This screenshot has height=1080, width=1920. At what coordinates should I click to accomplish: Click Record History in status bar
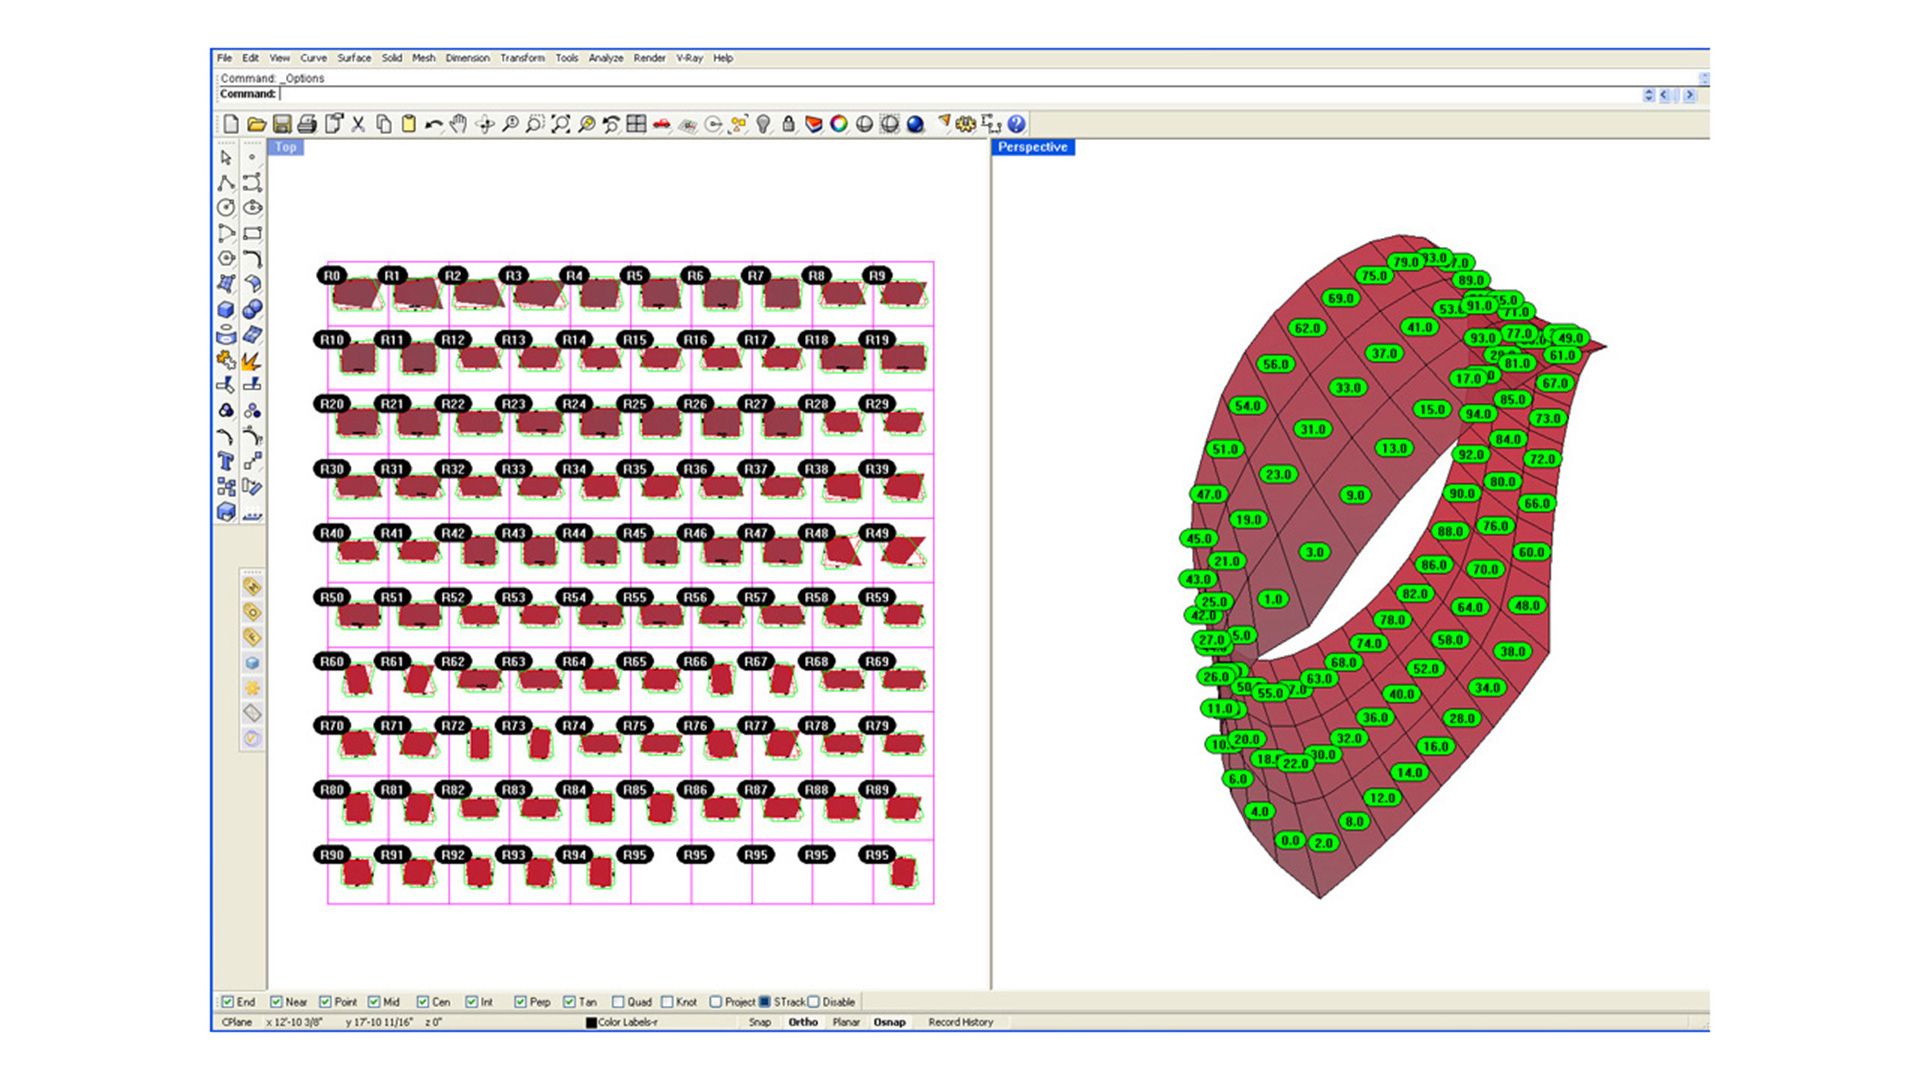coord(960,1022)
